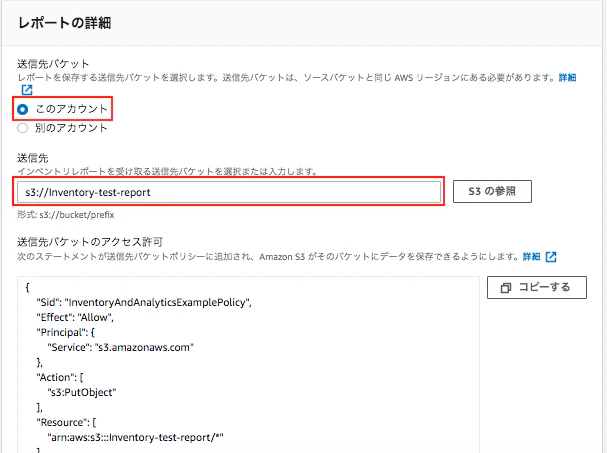
Task: Click the 送信先バケットのアクセス許可 label
Action: click(x=90, y=242)
